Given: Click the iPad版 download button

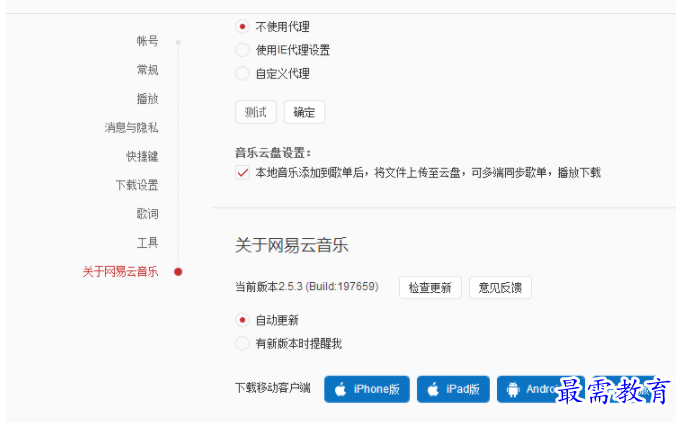Looking at the screenshot, I should (x=453, y=389).
